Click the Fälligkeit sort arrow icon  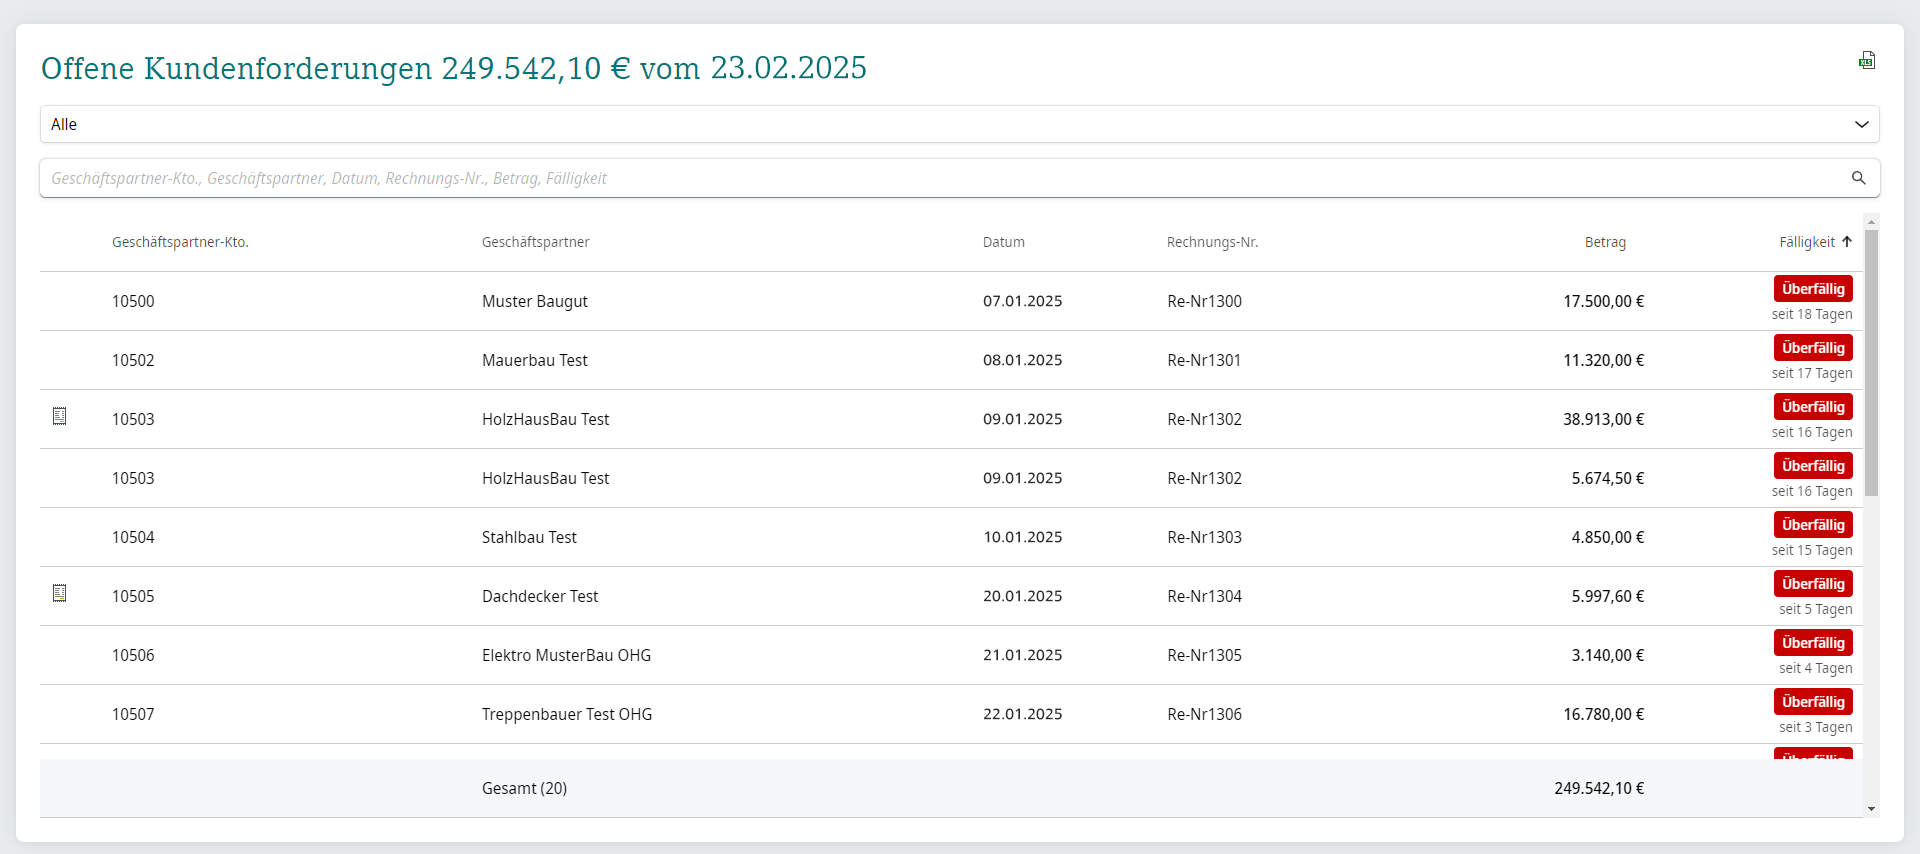click(1847, 242)
